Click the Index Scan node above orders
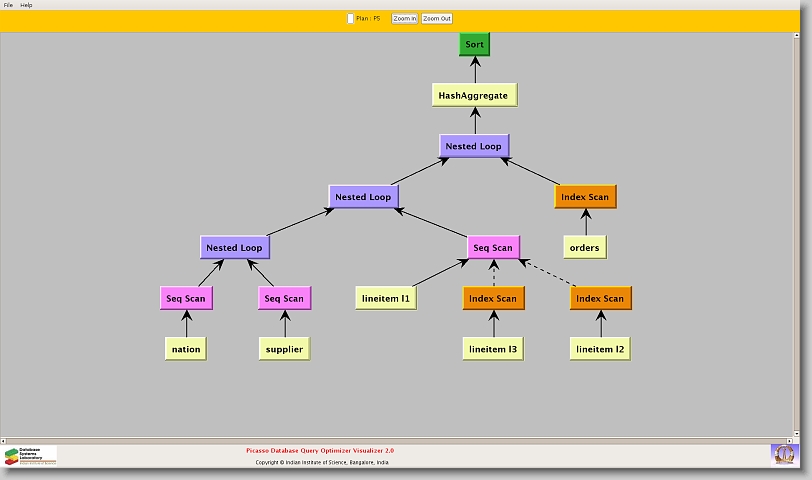Screen dimensions: 812x480 click(585, 197)
